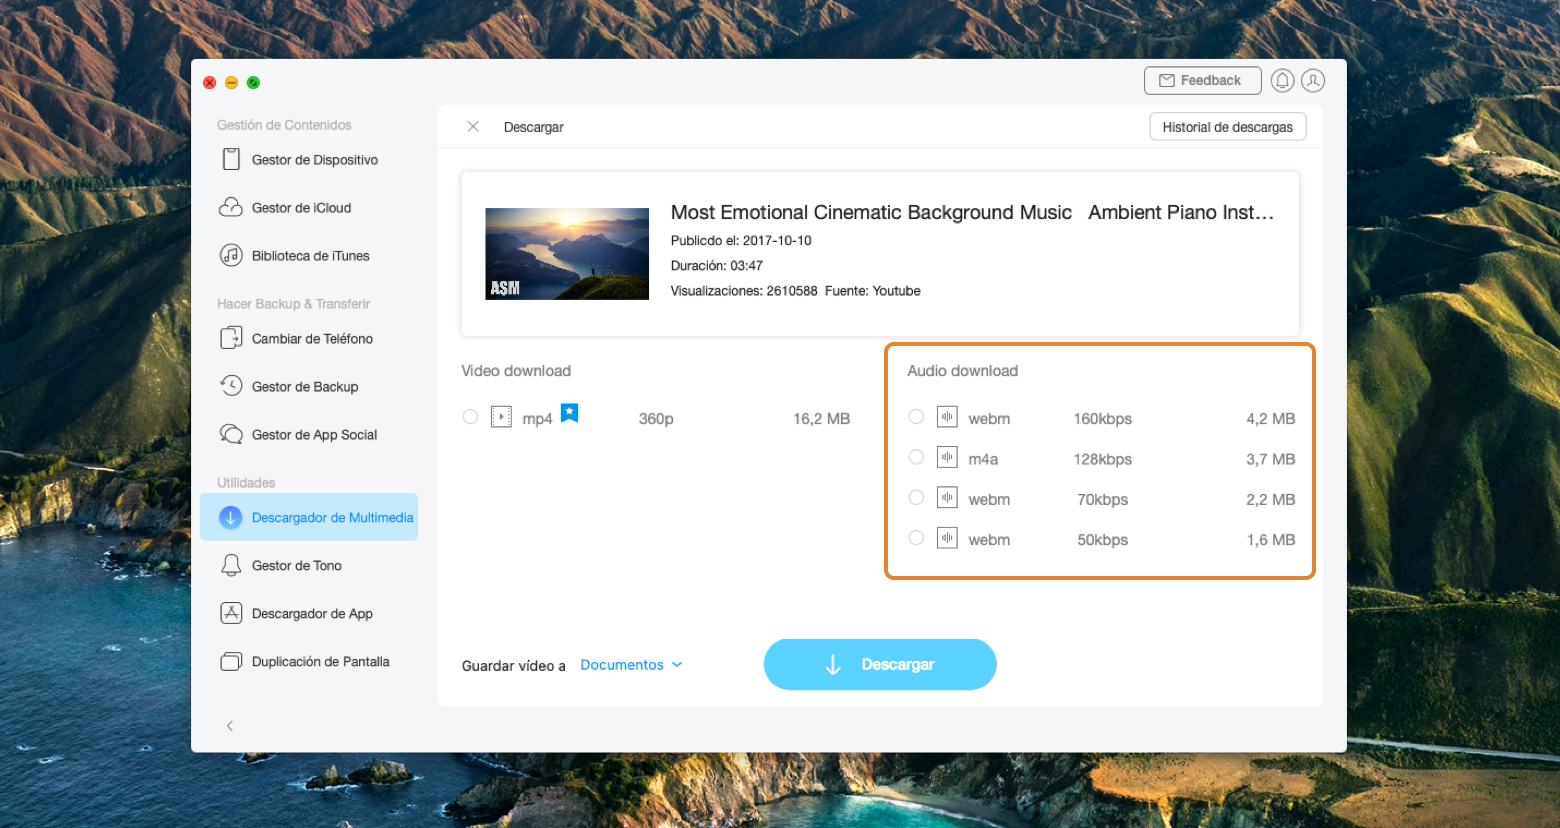The image size is (1560, 828).
Task: Open Gestor de Dispositivo phone icon
Action: click(x=231, y=159)
